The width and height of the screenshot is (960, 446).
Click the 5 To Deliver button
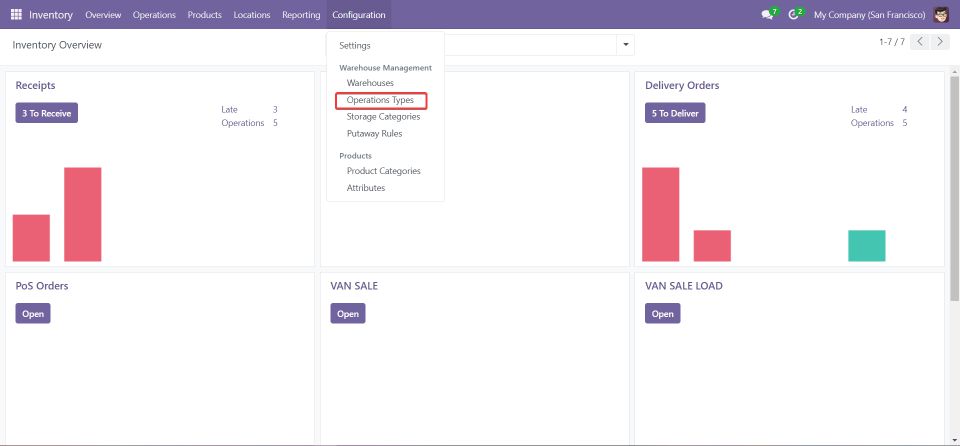[675, 113]
